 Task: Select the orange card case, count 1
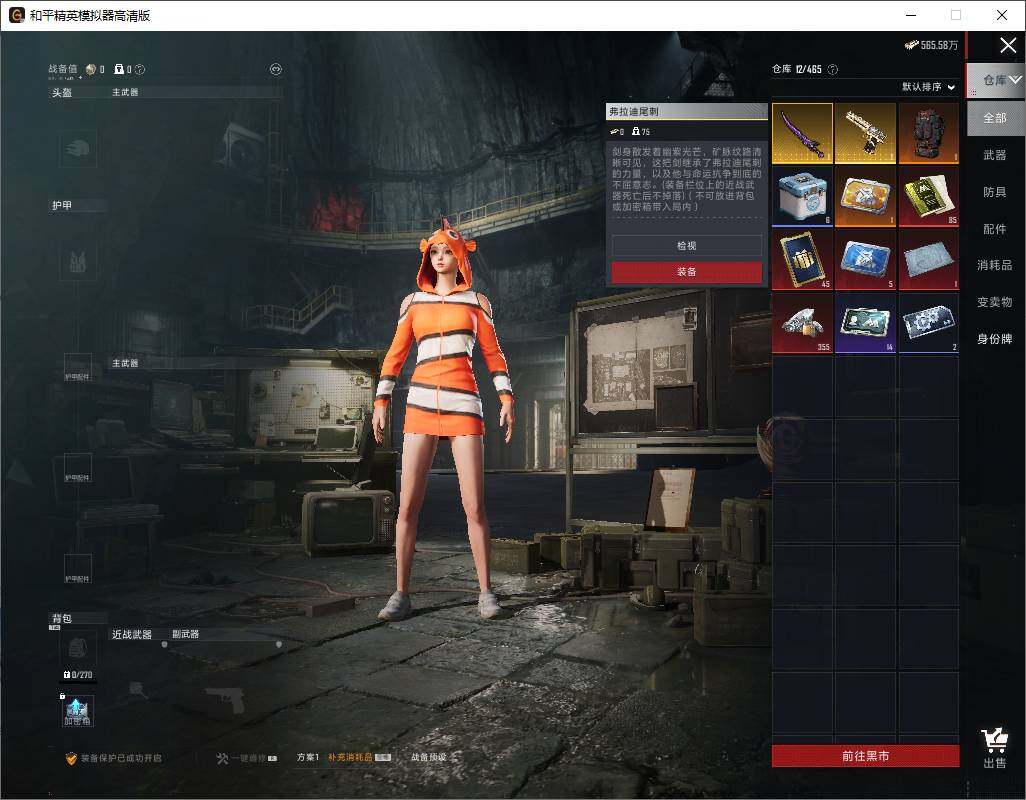[865, 196]
